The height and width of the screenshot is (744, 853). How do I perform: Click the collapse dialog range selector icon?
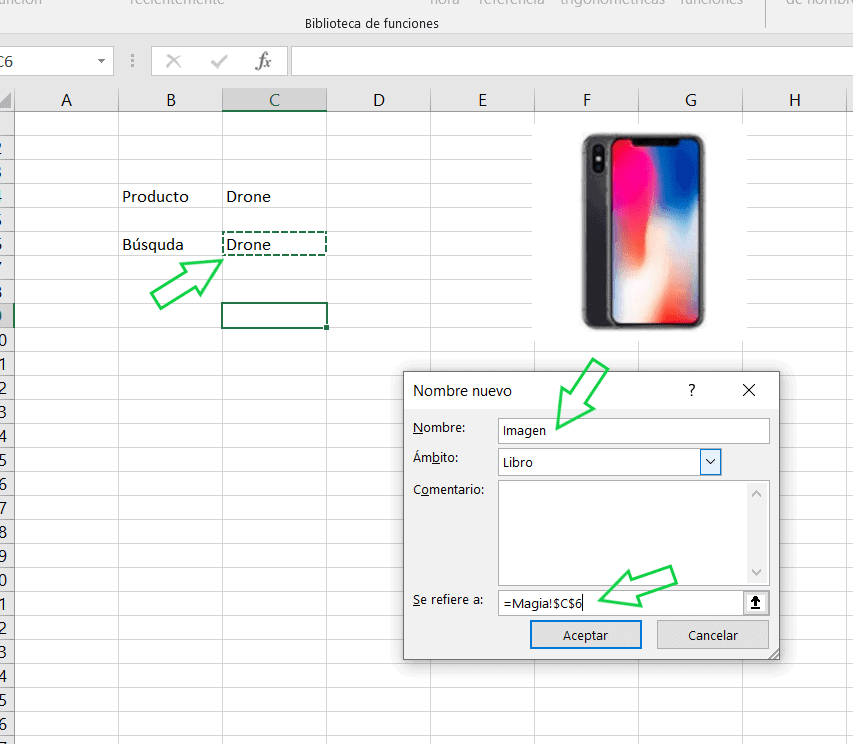pyautogui.click(x=756, y=603)
